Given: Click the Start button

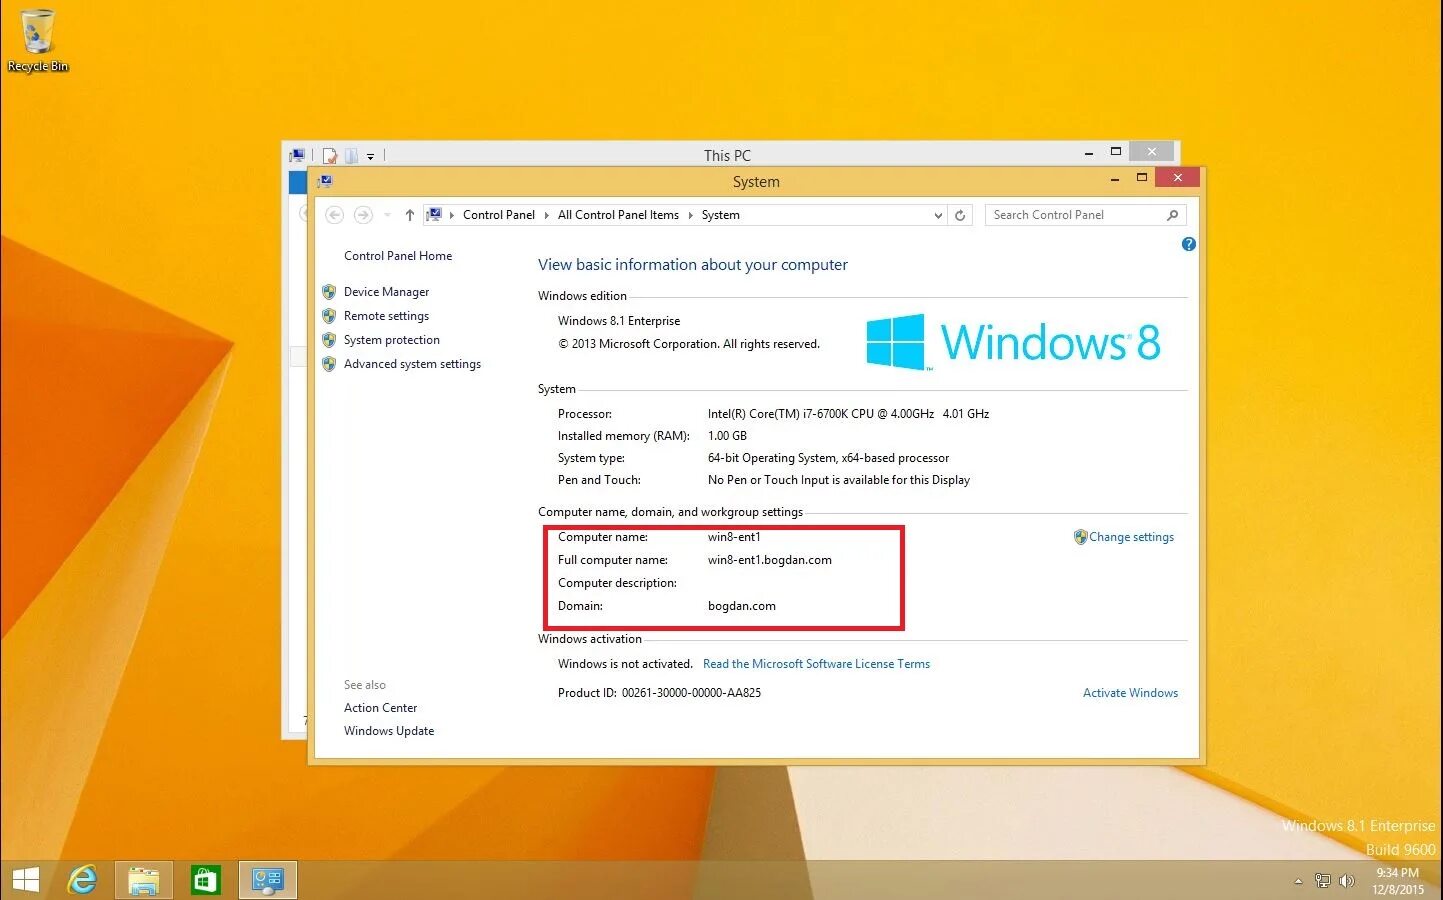Looking at the screenshot, I should point(24,879).
